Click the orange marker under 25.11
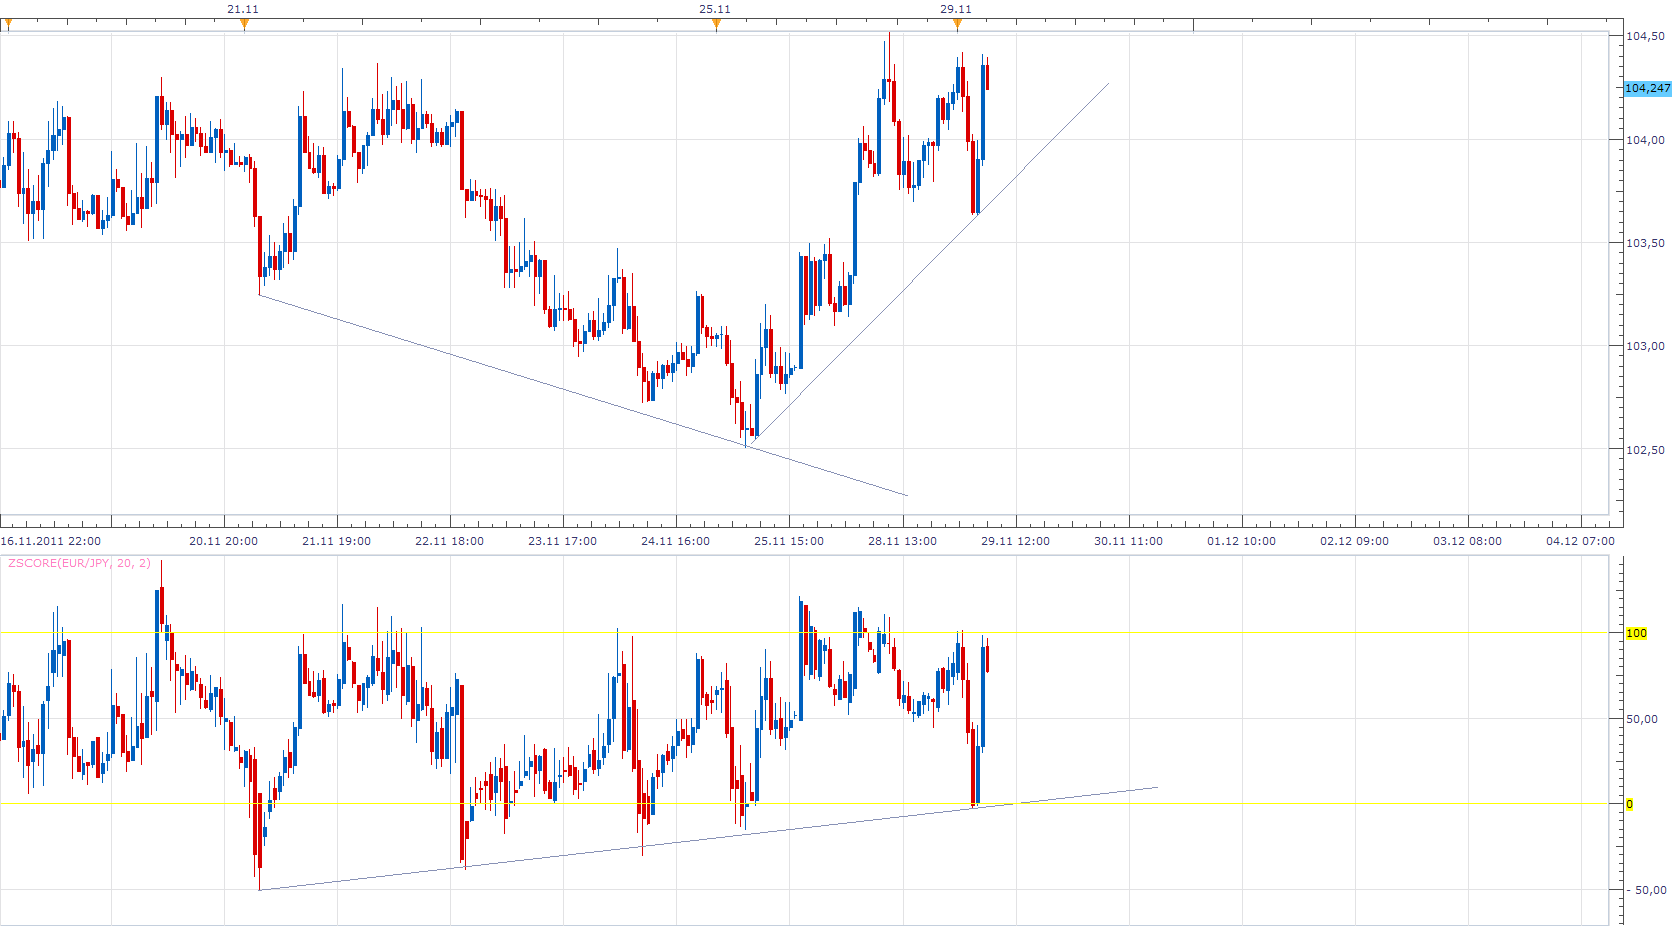 [716, 25]
